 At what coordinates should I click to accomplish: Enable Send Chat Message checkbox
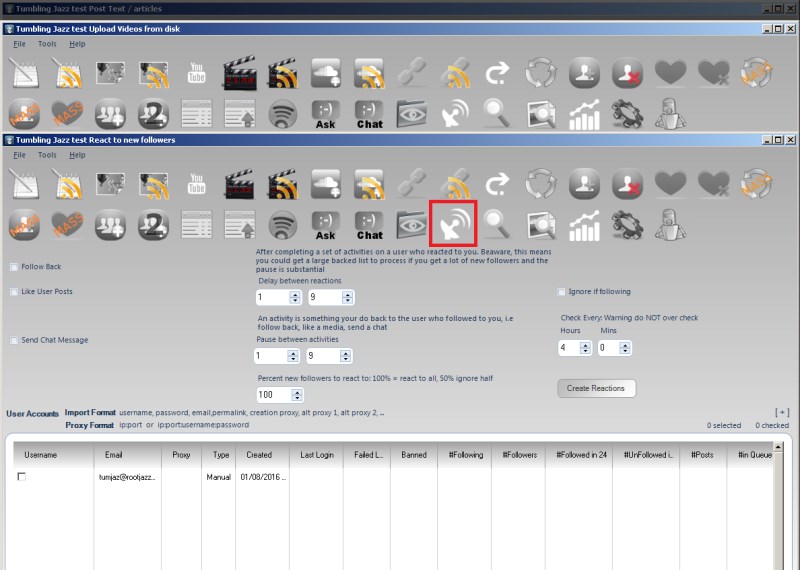[14, 340]
